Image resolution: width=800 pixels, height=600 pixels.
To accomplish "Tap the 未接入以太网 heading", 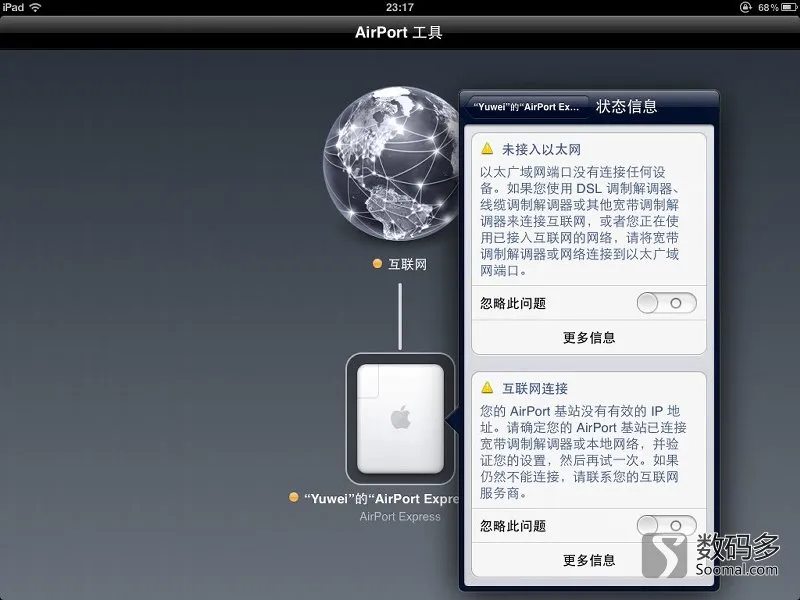I will (x=541, y=149).
